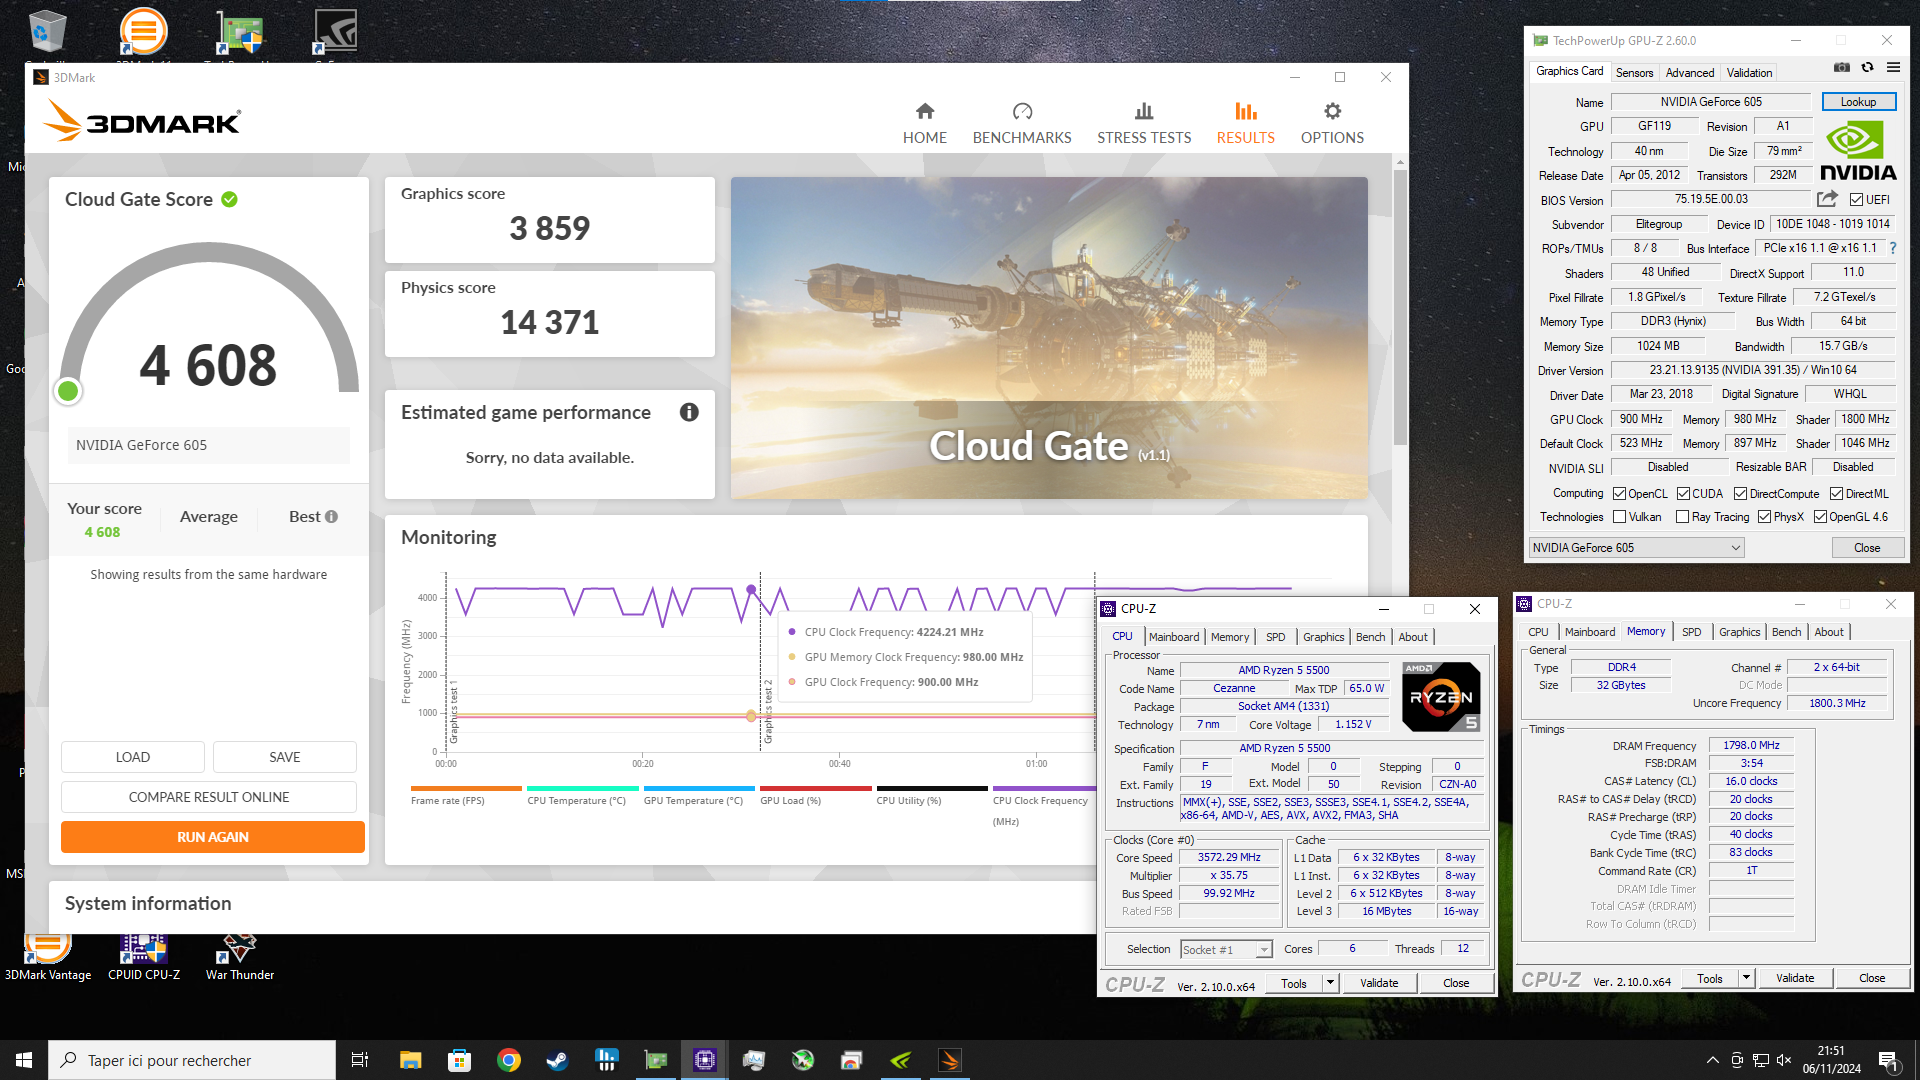Image resolution: width=1920 pixels, height=1080 pixels.
Task: Toggle the PhysX checkbox in GPU-Z
Action: pos(1764,517)
